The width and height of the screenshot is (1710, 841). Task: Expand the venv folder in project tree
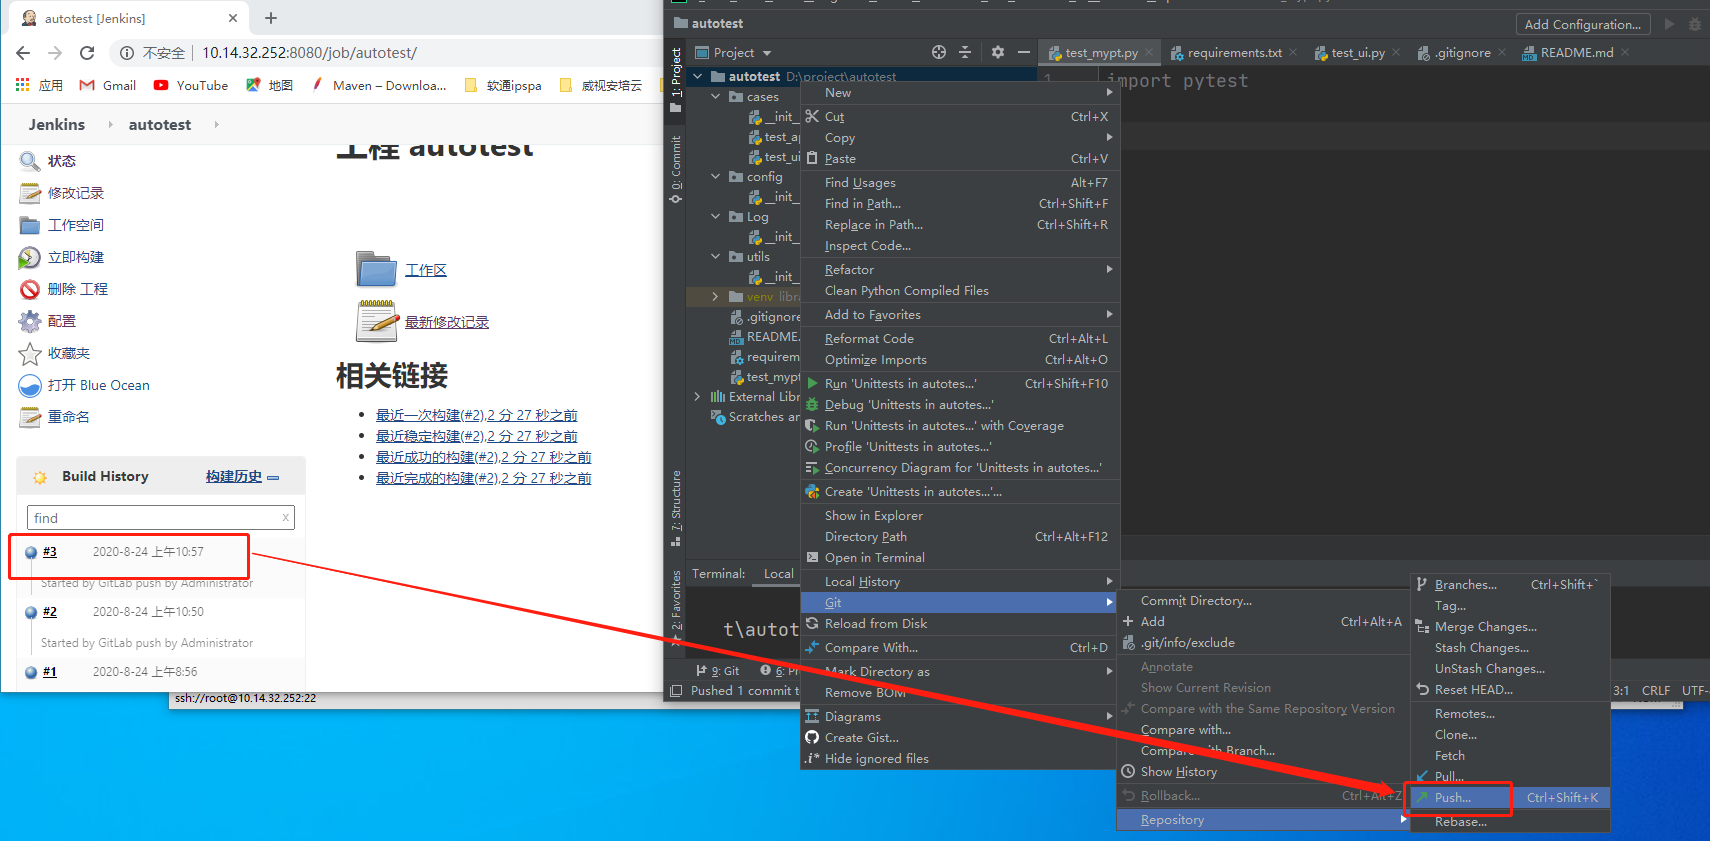point(715,296)
